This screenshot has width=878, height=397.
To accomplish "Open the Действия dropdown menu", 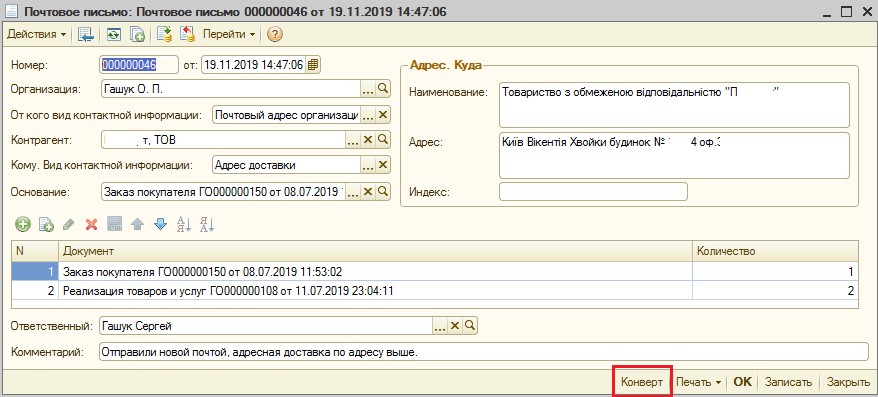I will [x=36, y=34].
